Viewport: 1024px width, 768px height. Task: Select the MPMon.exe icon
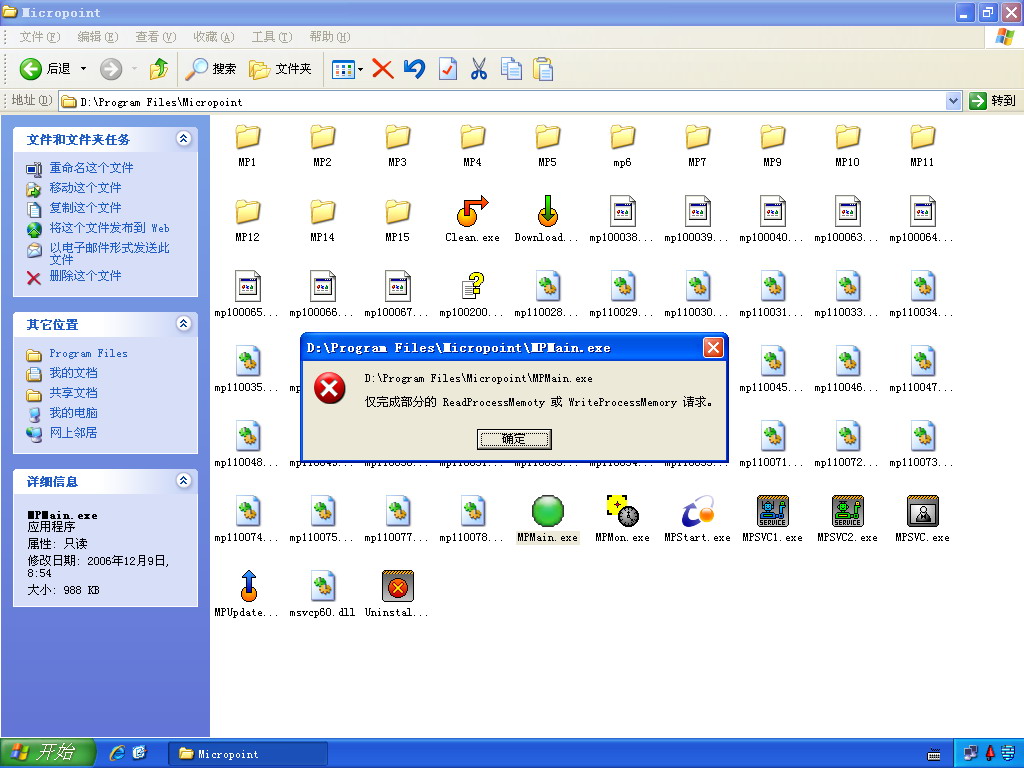pyautogui.click(x=622, y=511)
